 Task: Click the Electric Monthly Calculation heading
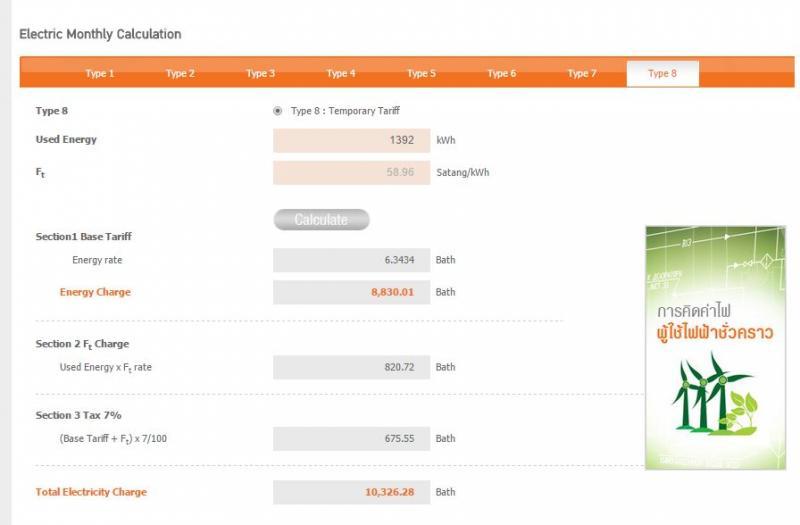click(100, 34)
